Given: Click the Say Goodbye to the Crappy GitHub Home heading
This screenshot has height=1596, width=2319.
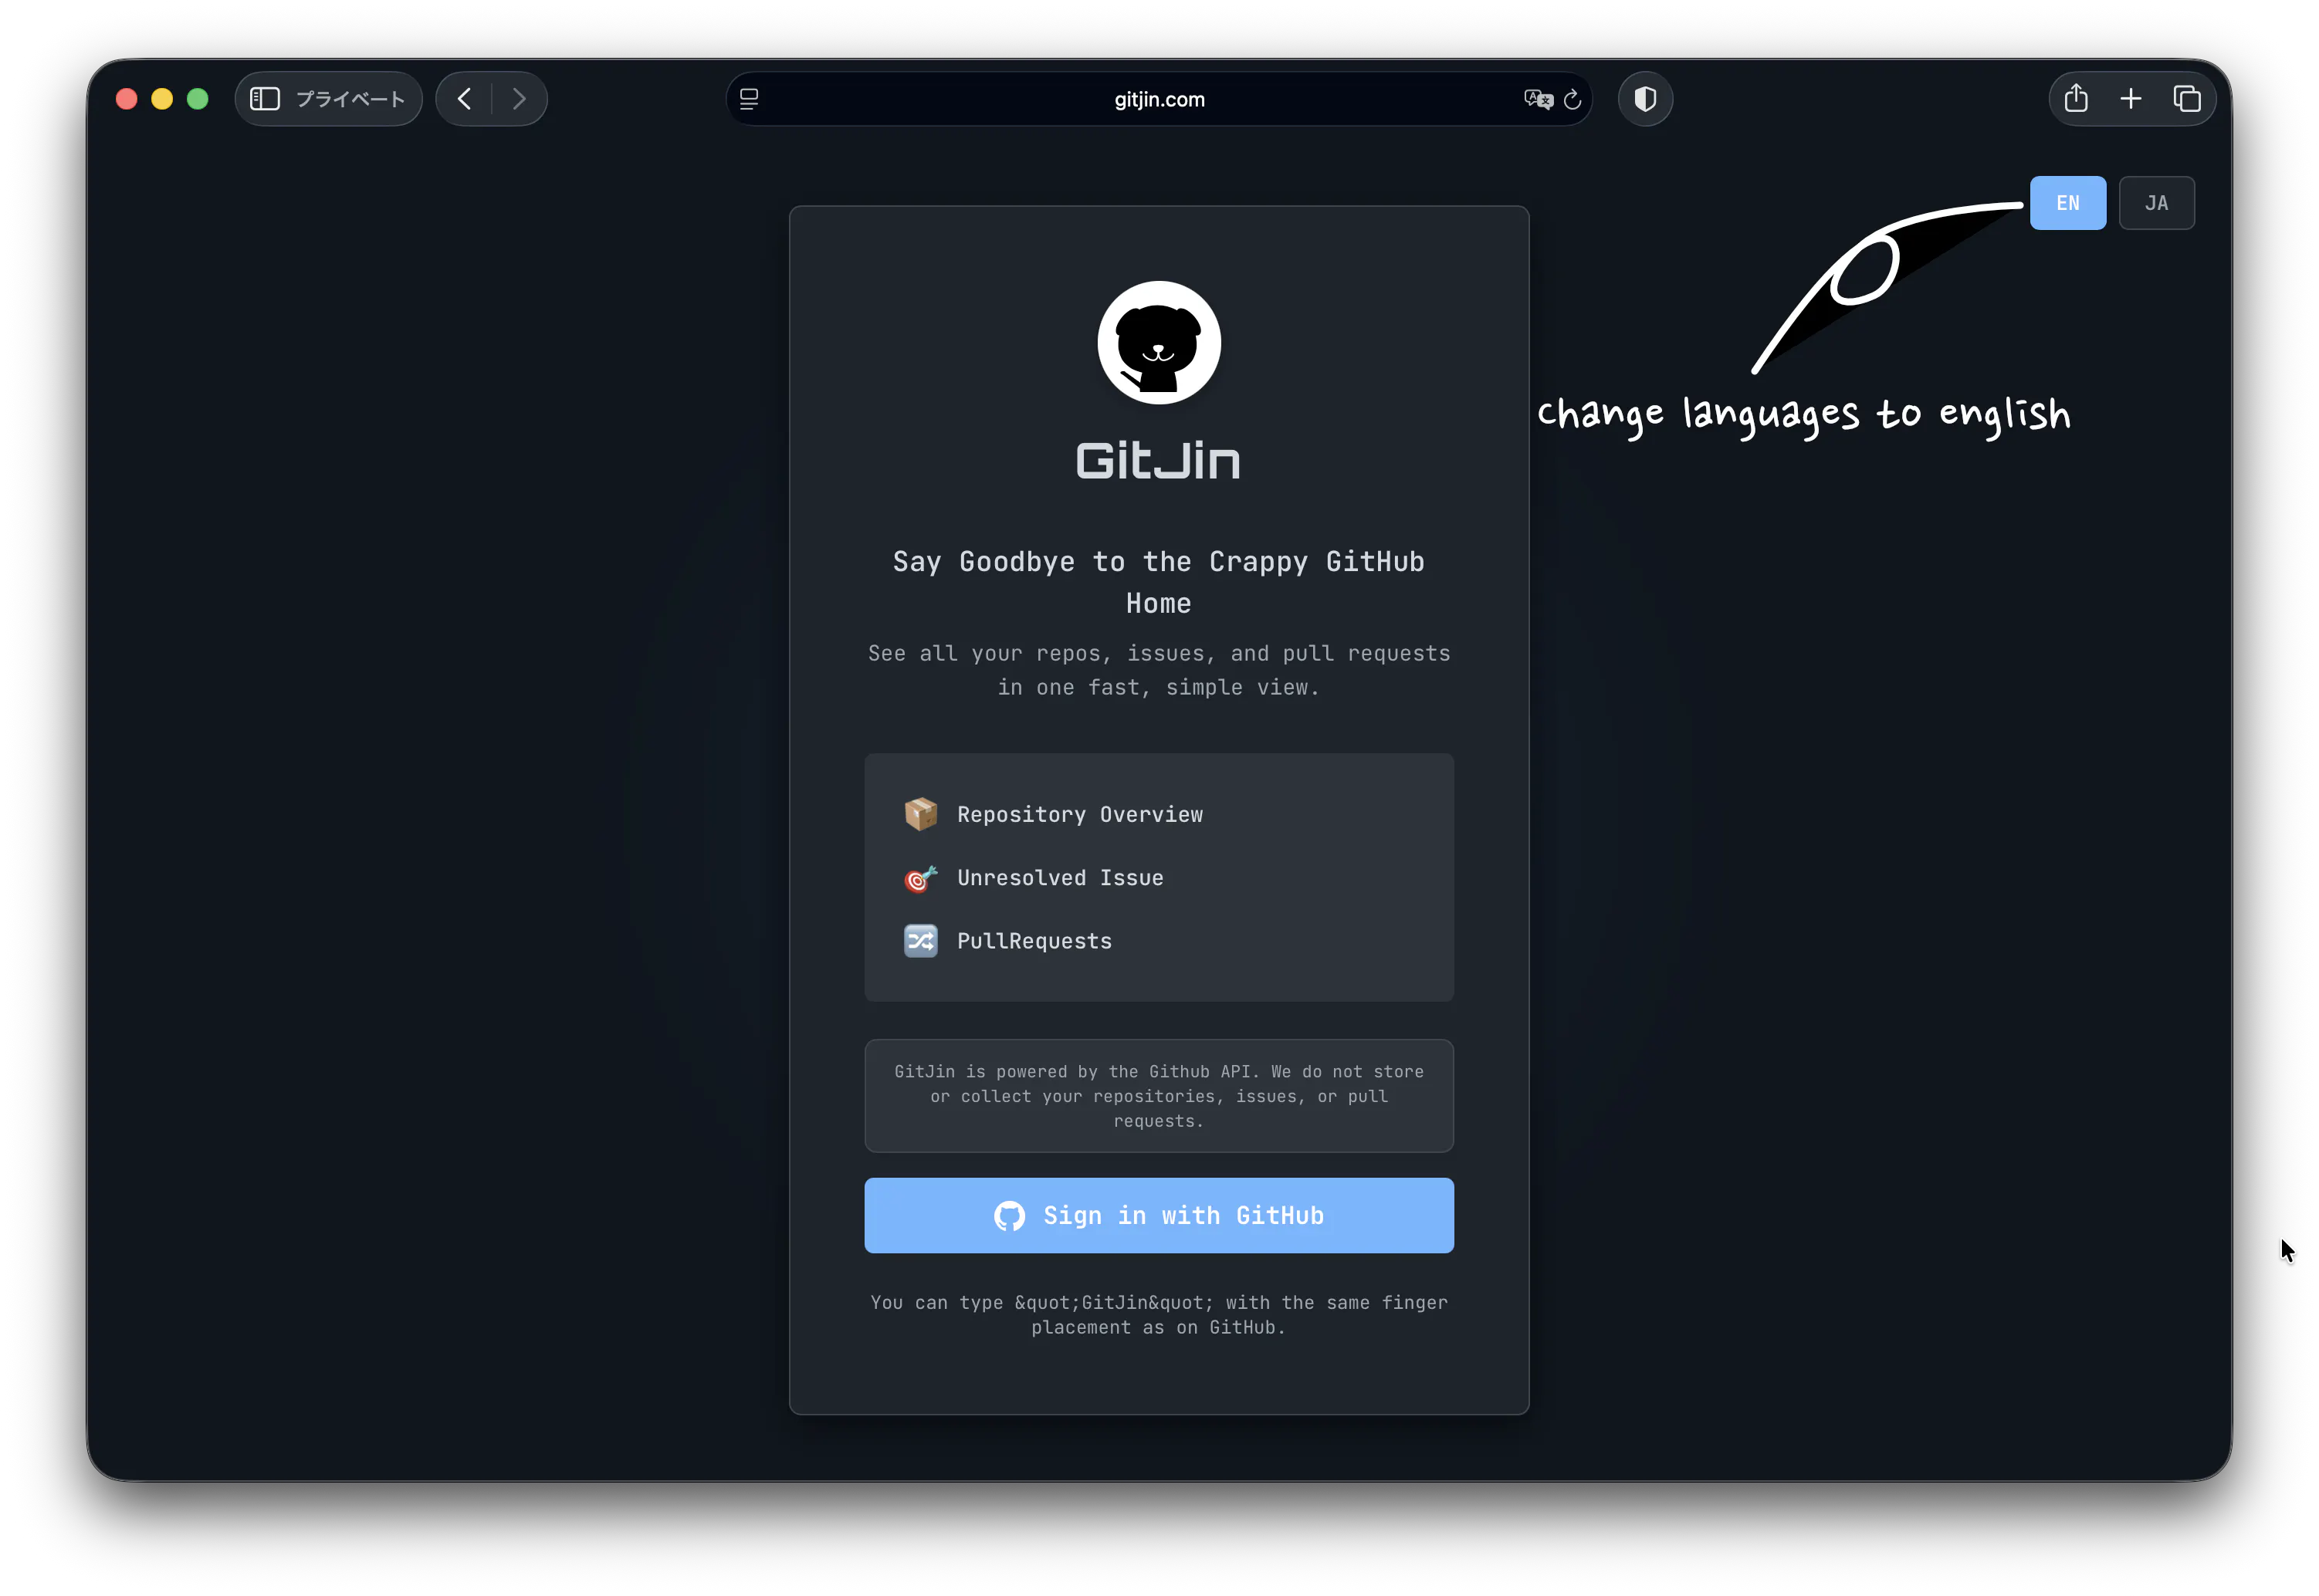Looking at the screenshot, I should click(1159, 582).
